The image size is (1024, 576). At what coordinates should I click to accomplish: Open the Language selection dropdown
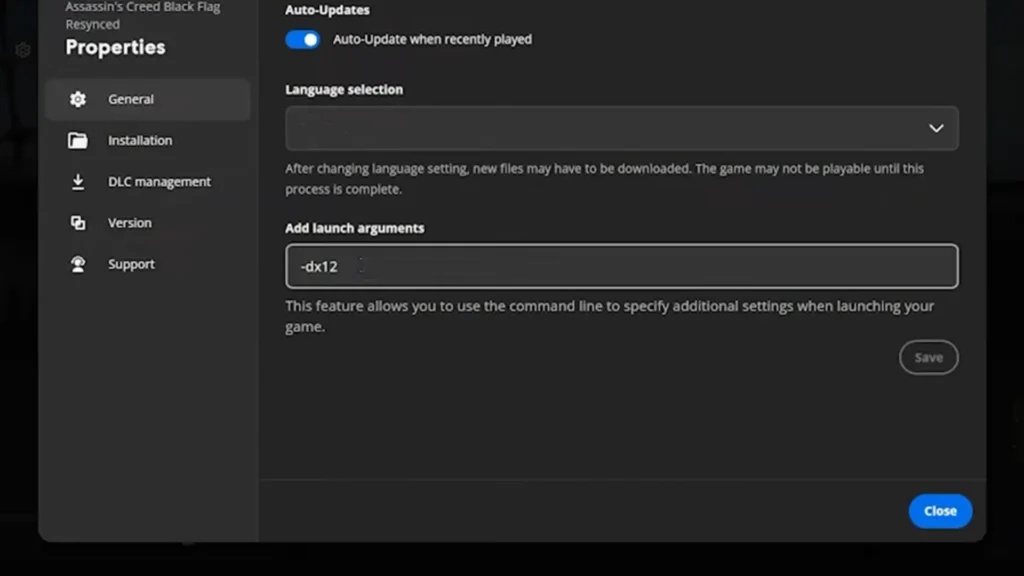coord(622,129)
